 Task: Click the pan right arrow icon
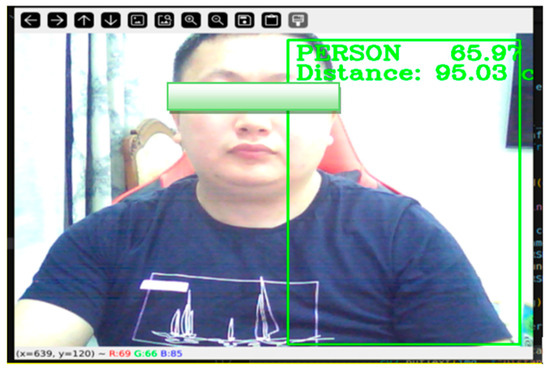coord(57,20)
